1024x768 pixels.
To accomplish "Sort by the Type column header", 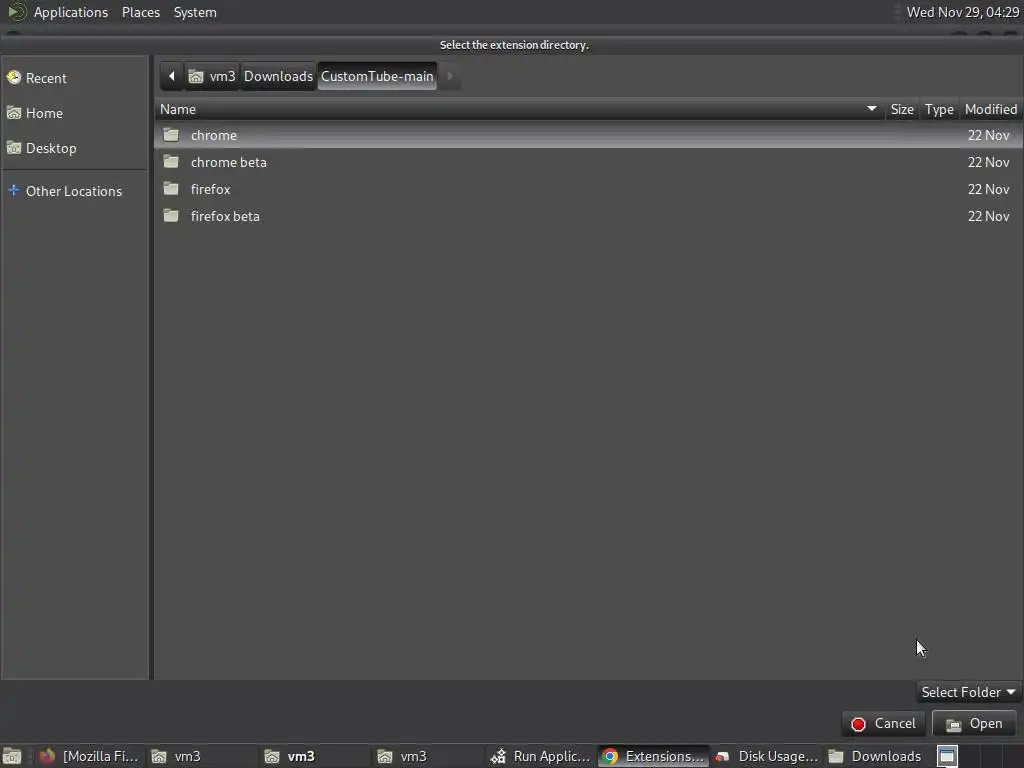I will [x=939, y=109].
